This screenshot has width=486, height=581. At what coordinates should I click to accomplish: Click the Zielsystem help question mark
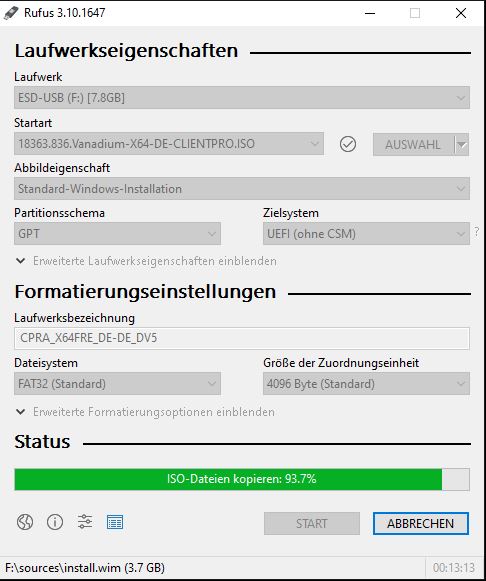477,232
